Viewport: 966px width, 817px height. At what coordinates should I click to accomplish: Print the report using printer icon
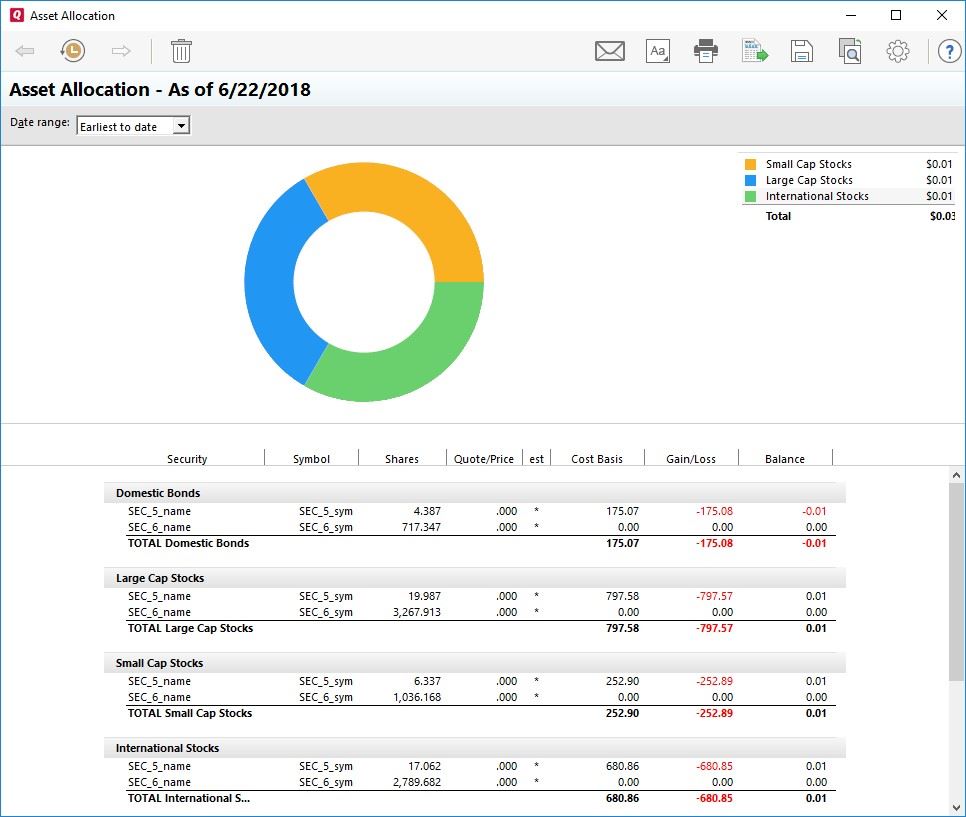click(x=706, y=51)
